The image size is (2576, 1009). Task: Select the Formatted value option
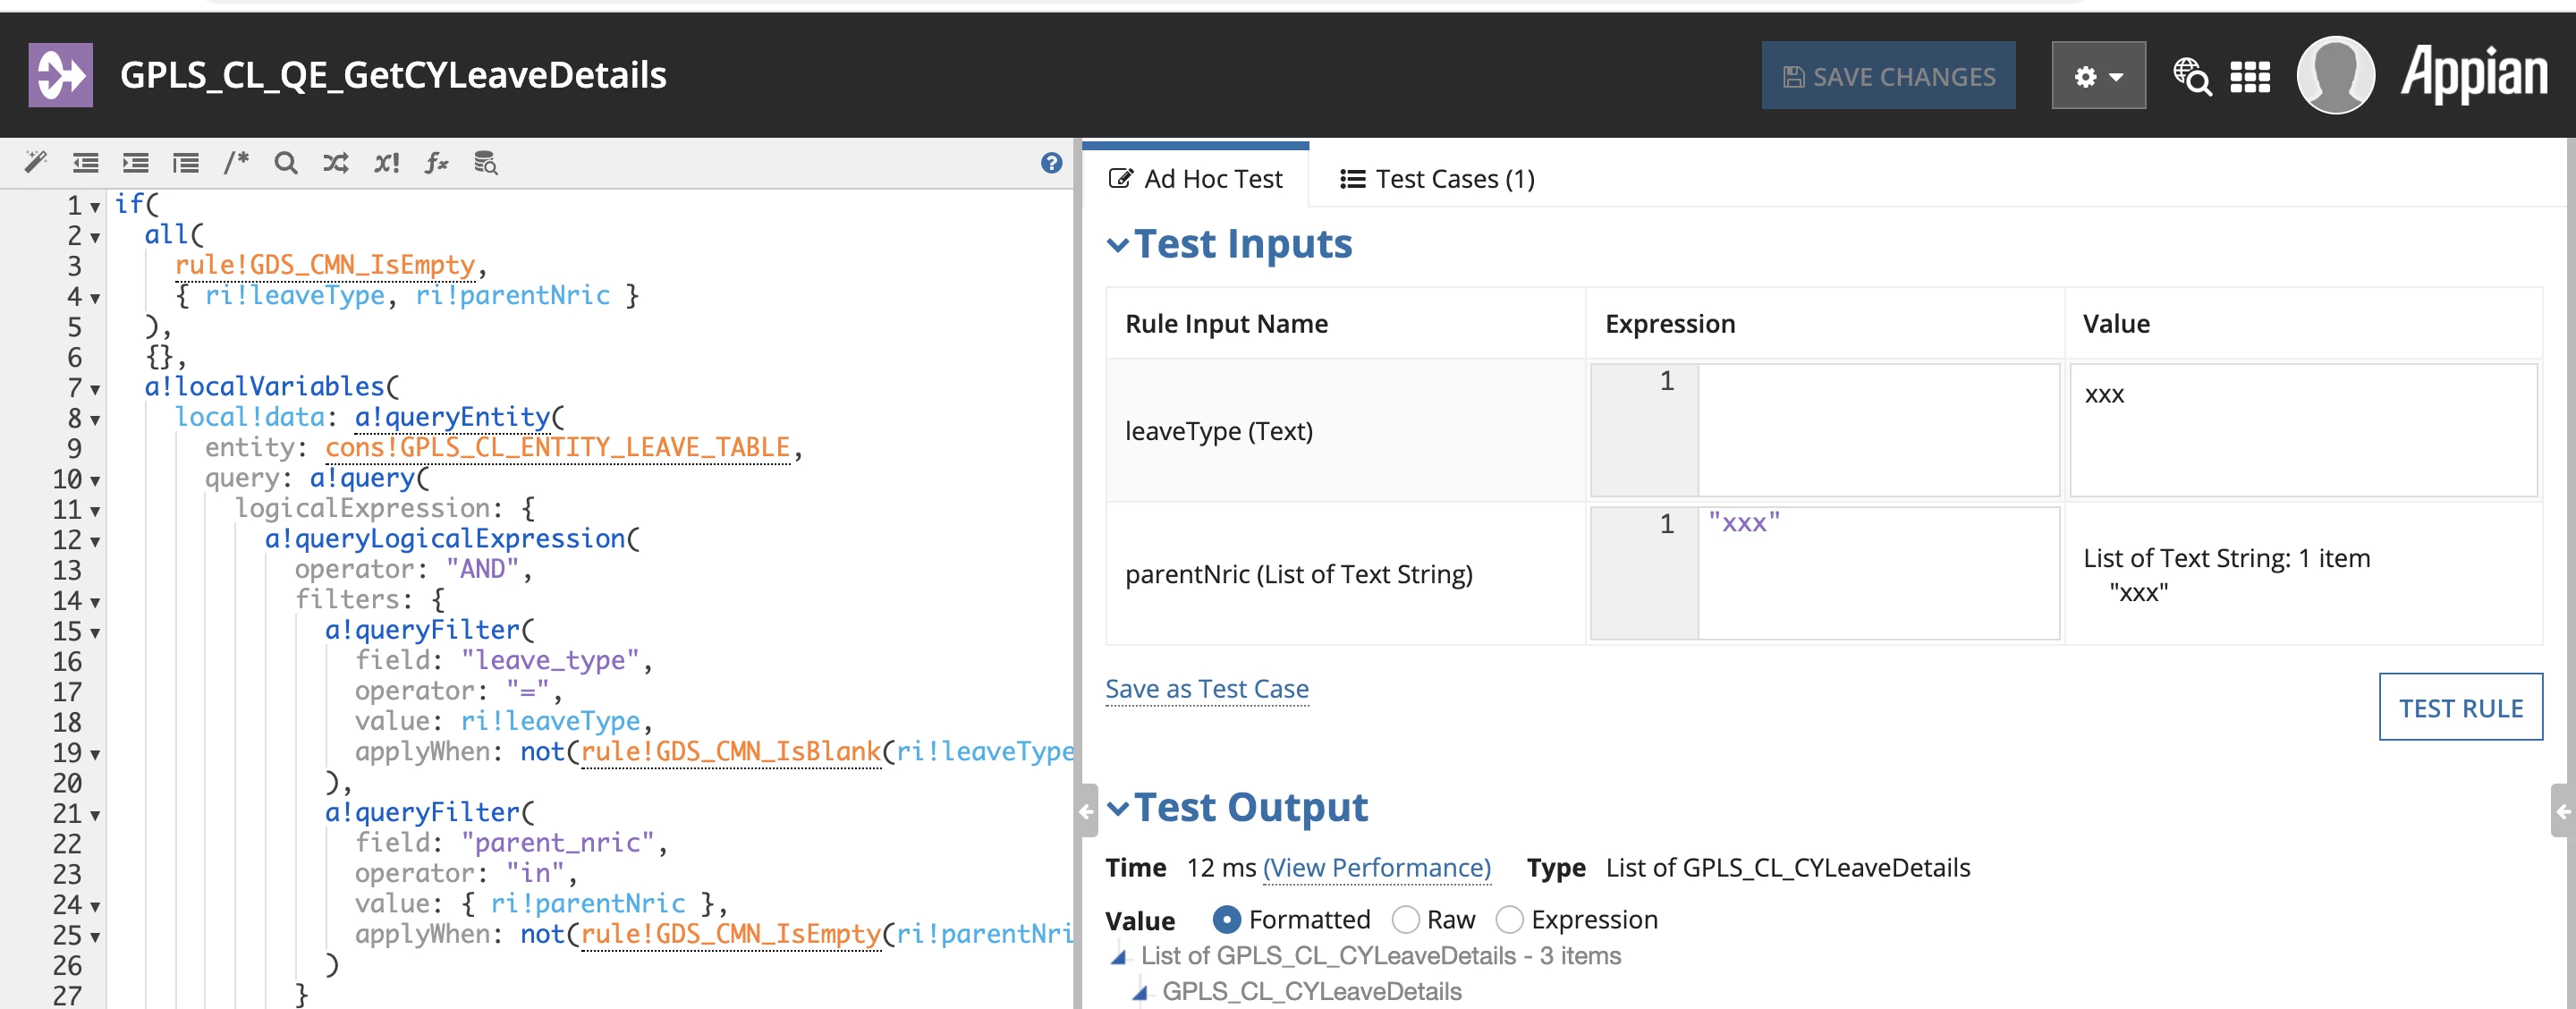coord(1226,919)
